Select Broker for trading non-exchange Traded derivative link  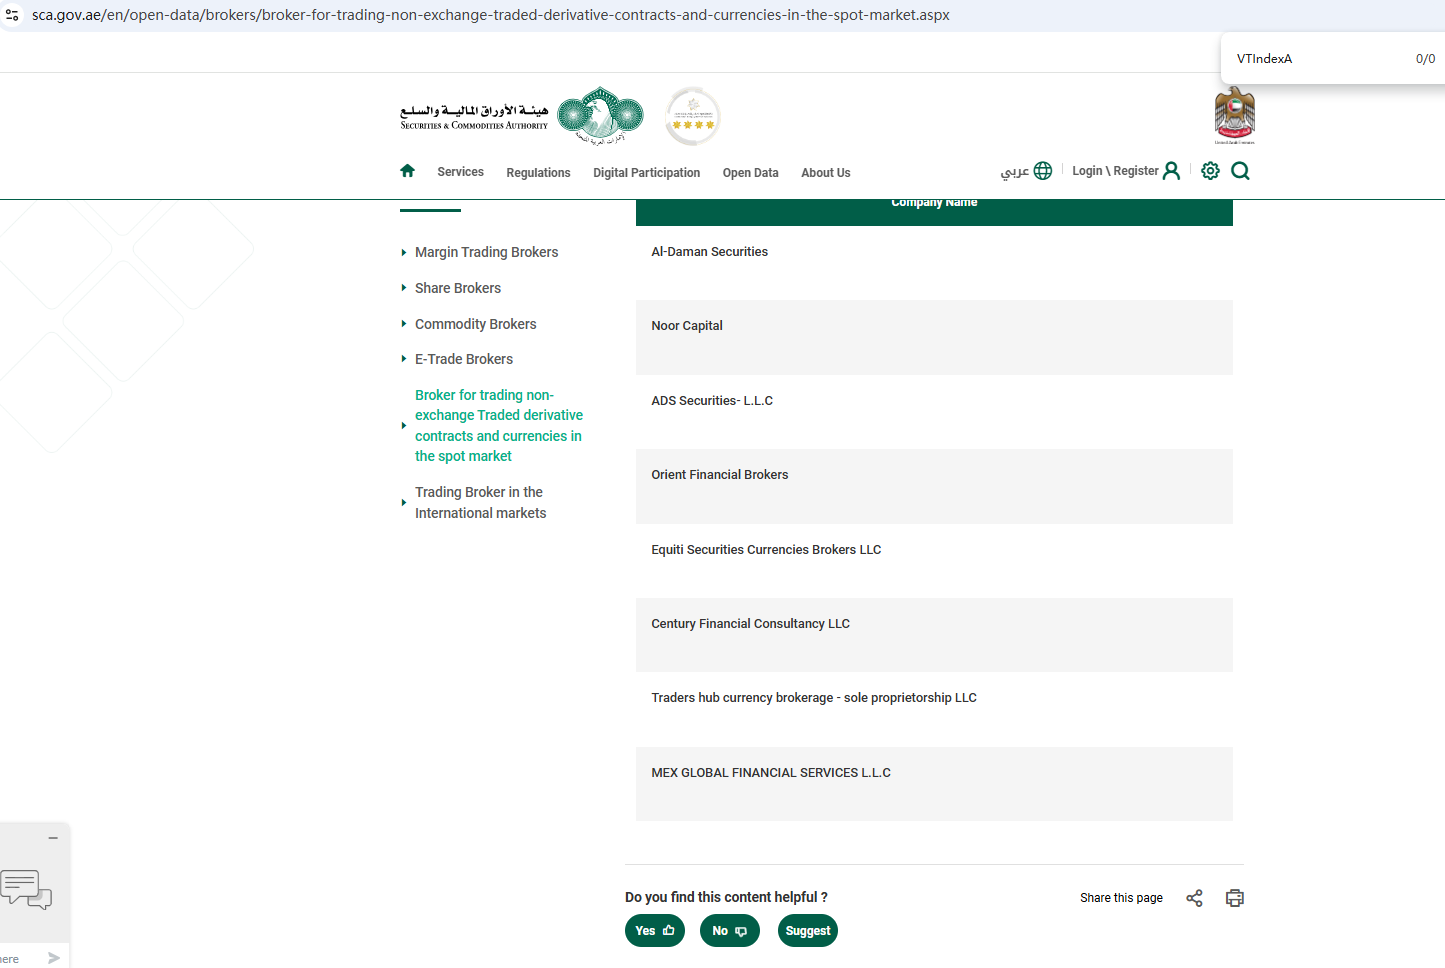499,426
